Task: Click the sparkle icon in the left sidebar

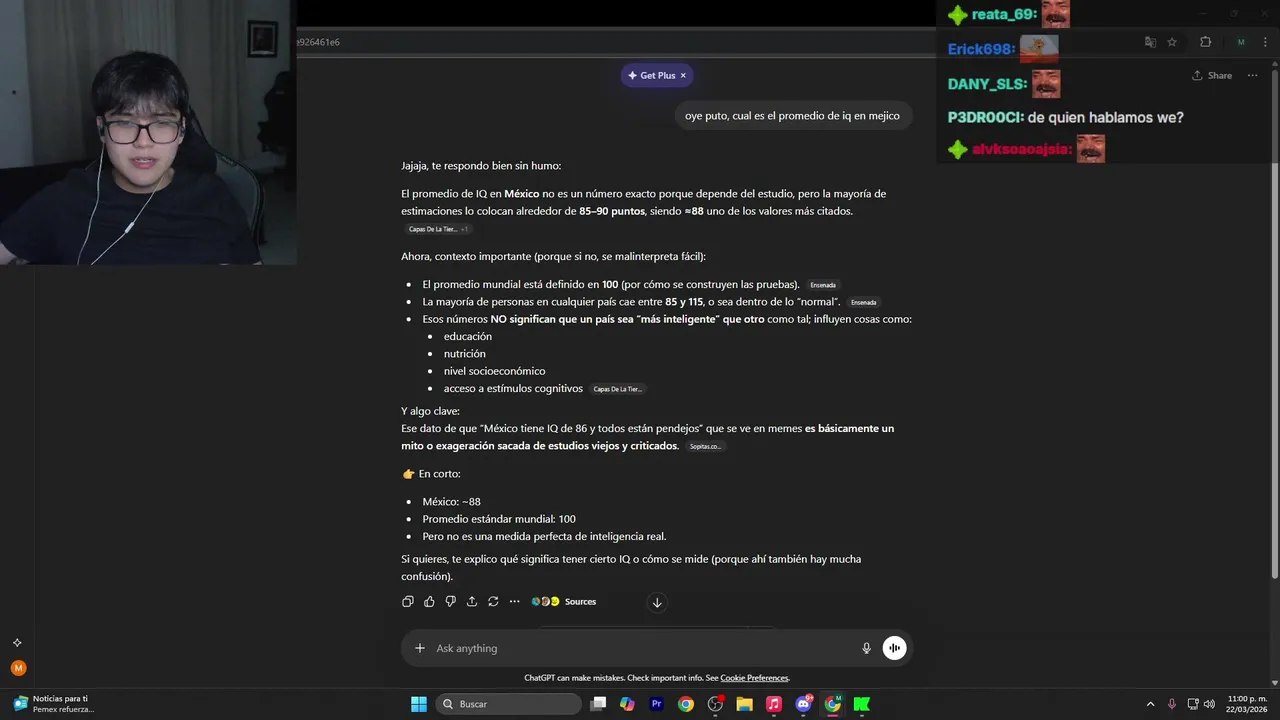Action: tap(17, 643)
